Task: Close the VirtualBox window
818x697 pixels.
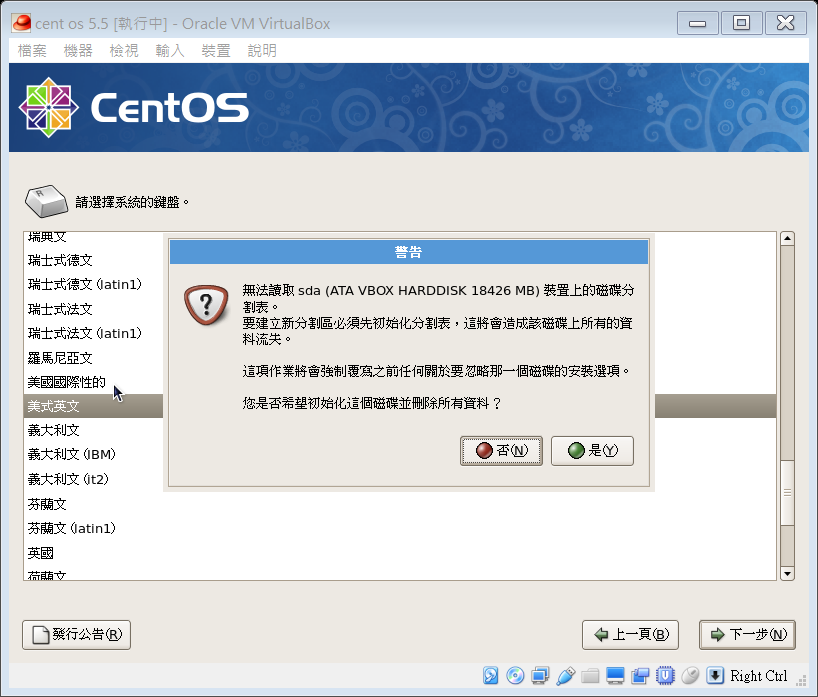Action: [785, 23]
